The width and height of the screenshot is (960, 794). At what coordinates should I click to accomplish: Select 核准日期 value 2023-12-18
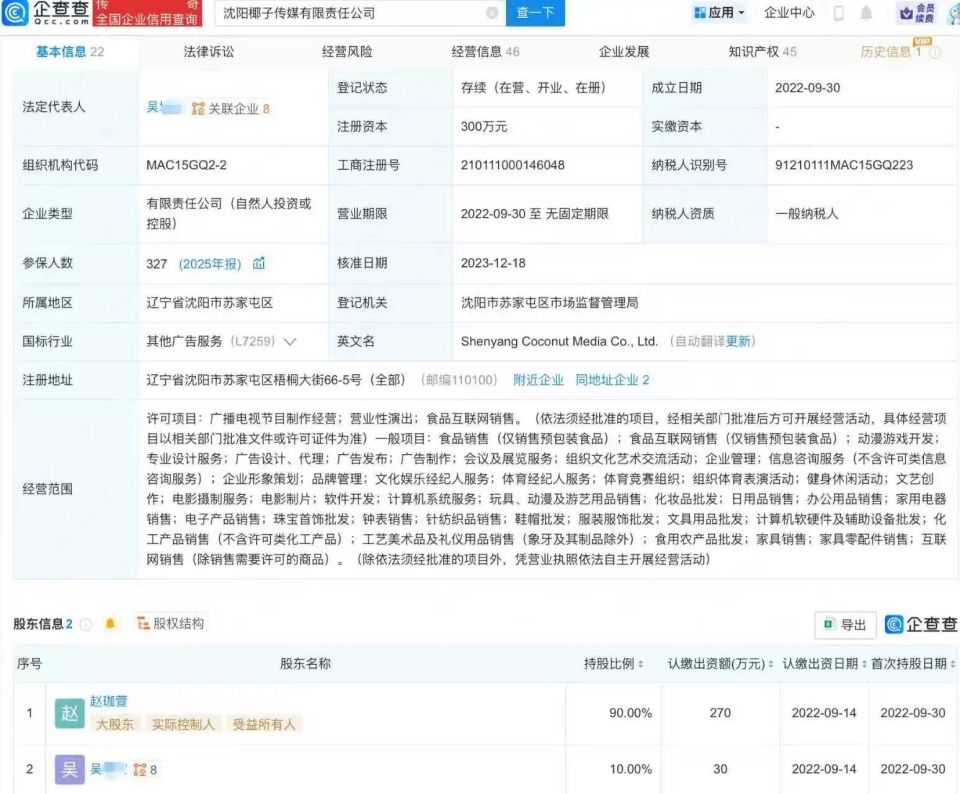[x=493, y=263]
